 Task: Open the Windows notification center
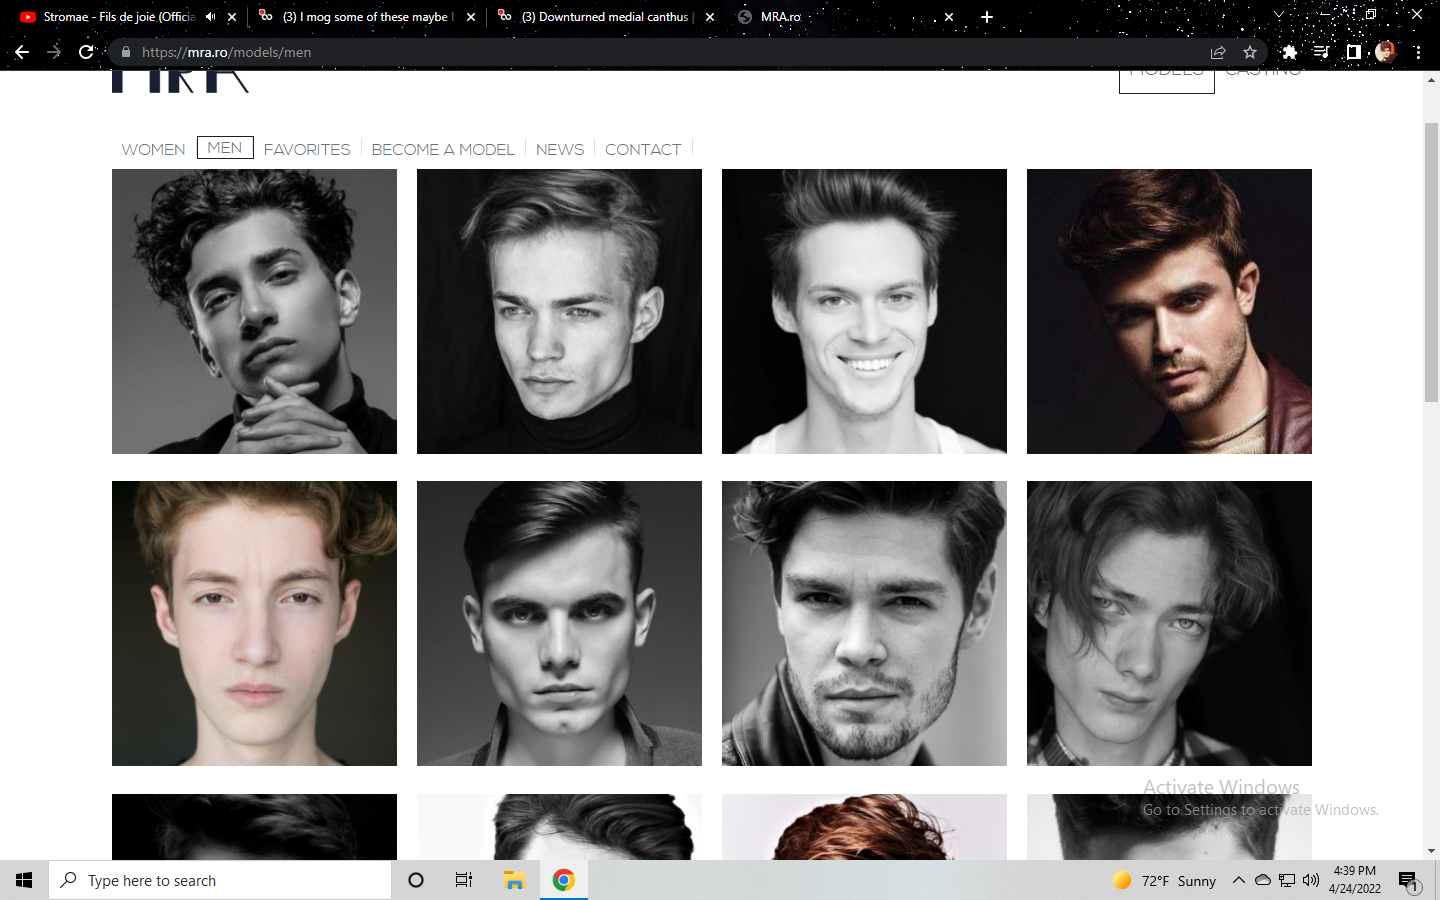pos(1409,880)
